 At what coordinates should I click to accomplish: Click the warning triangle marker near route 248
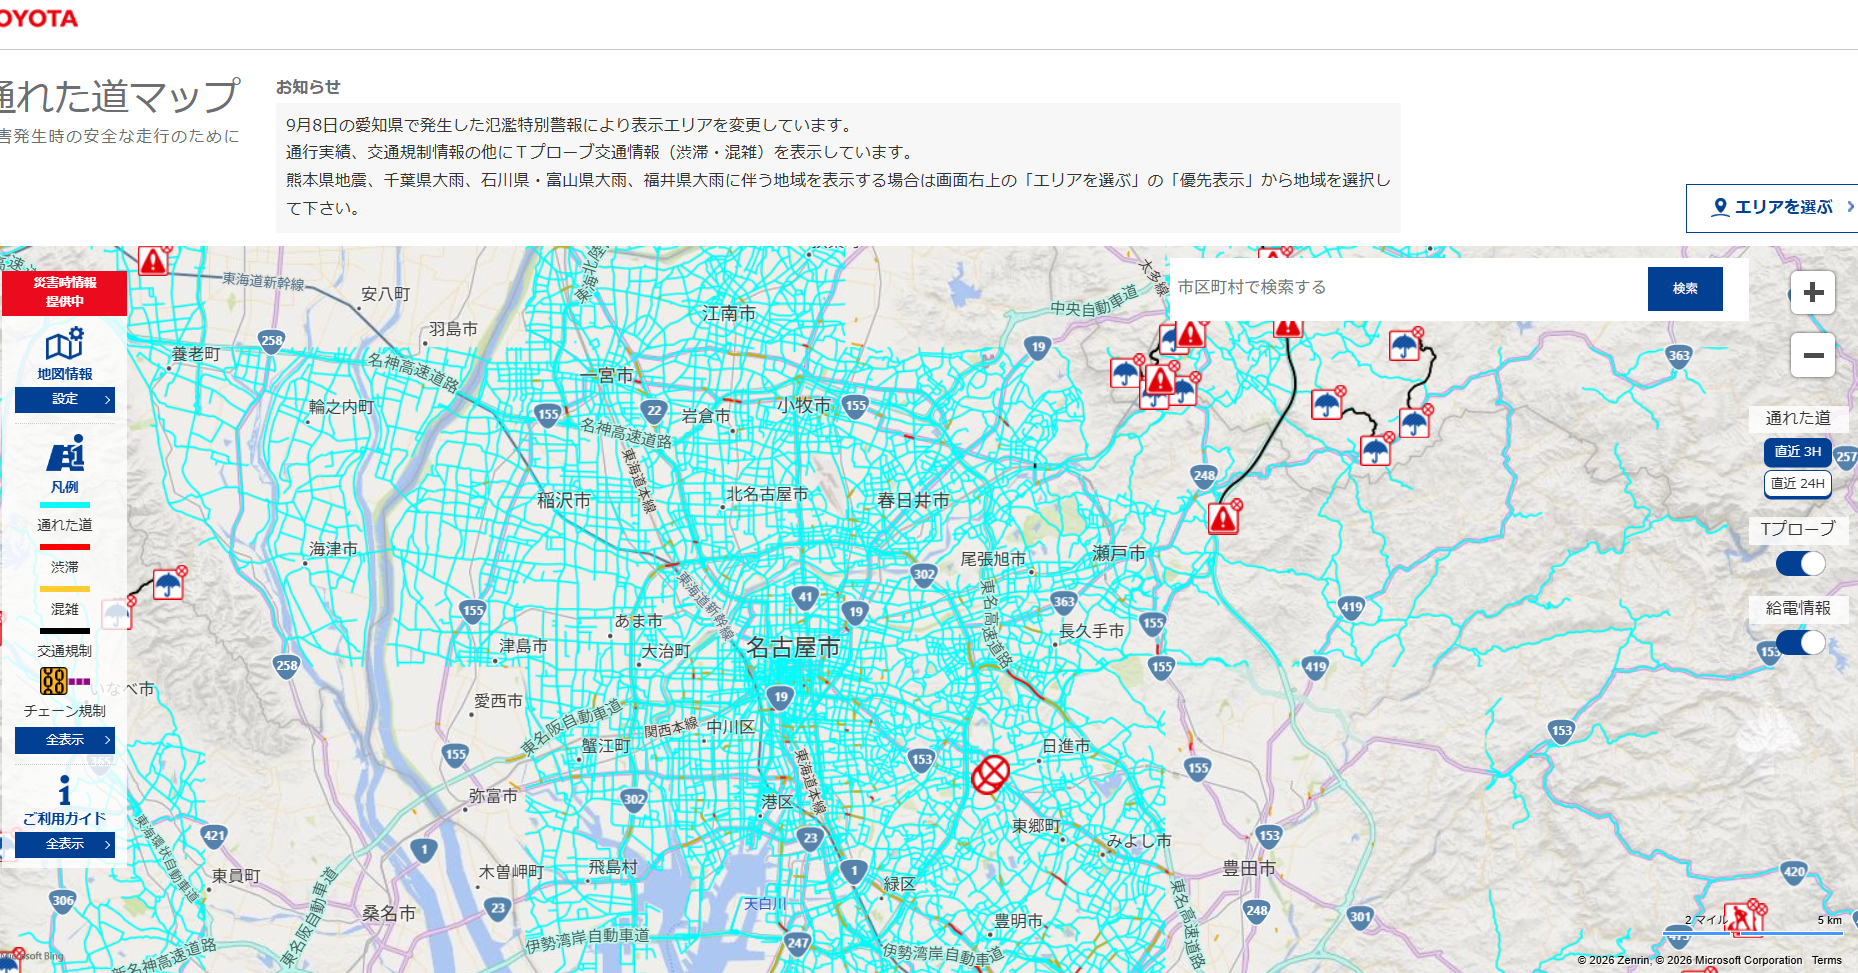point(1224,517)
